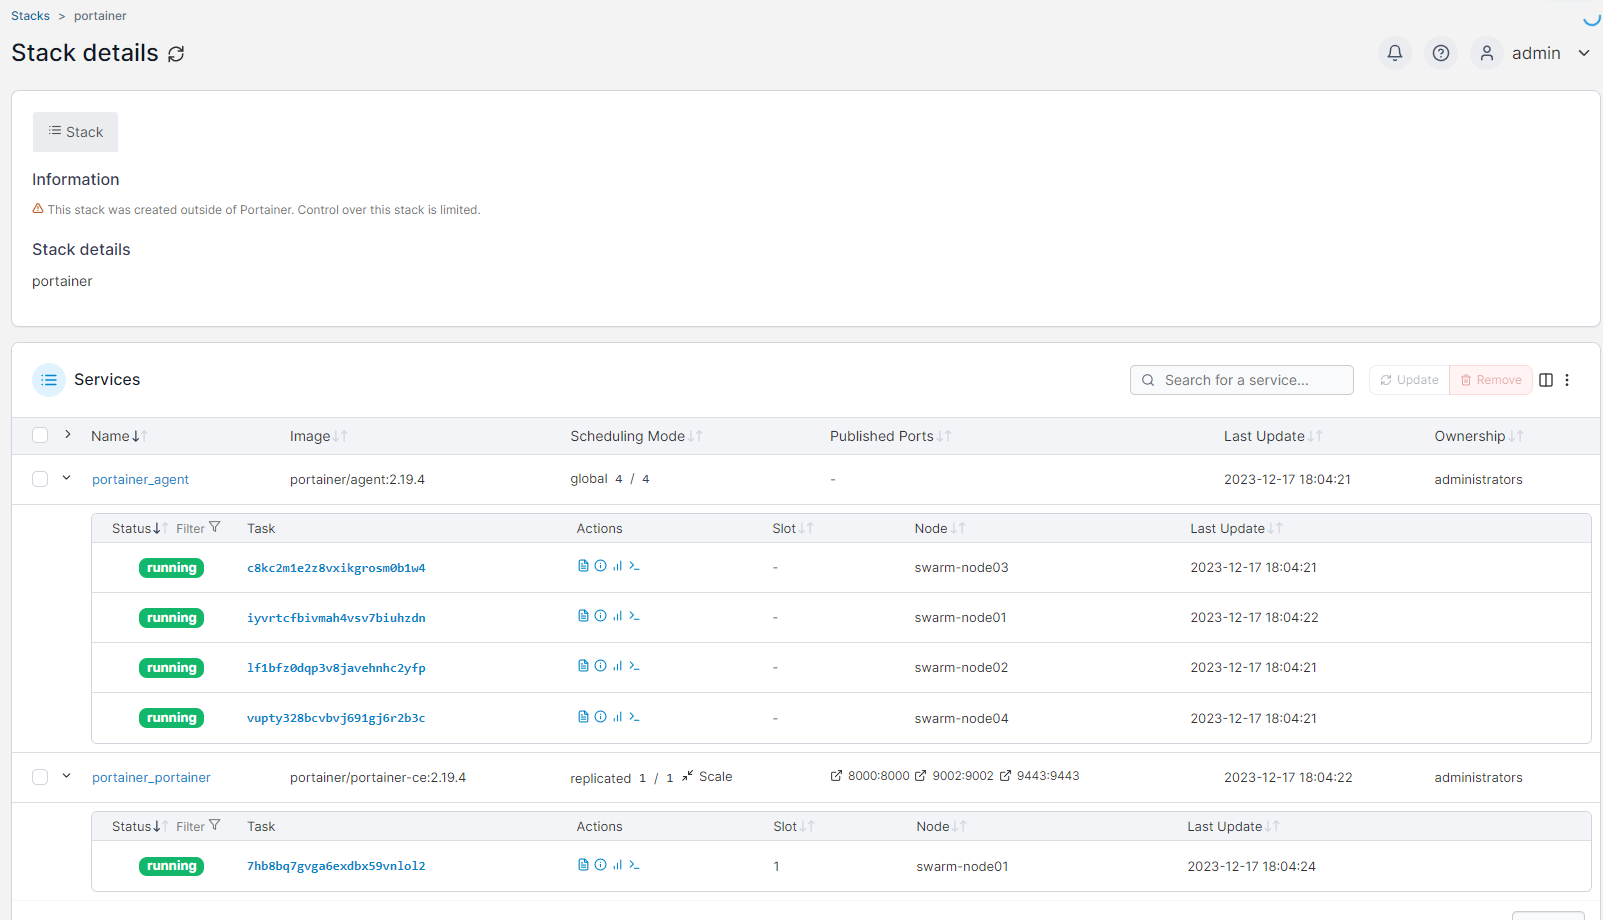Show stats for task on swarm-node02

click(x=617, y=666)
